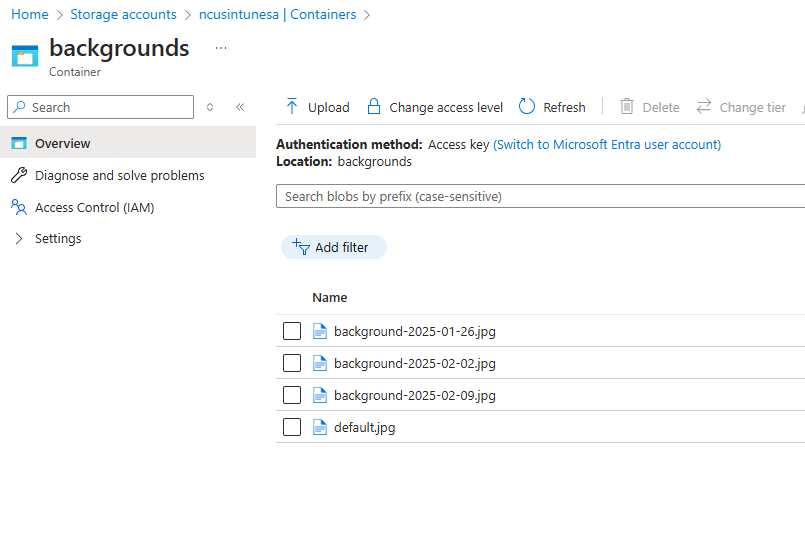Focus the Search blobs by prefix field

540,197
